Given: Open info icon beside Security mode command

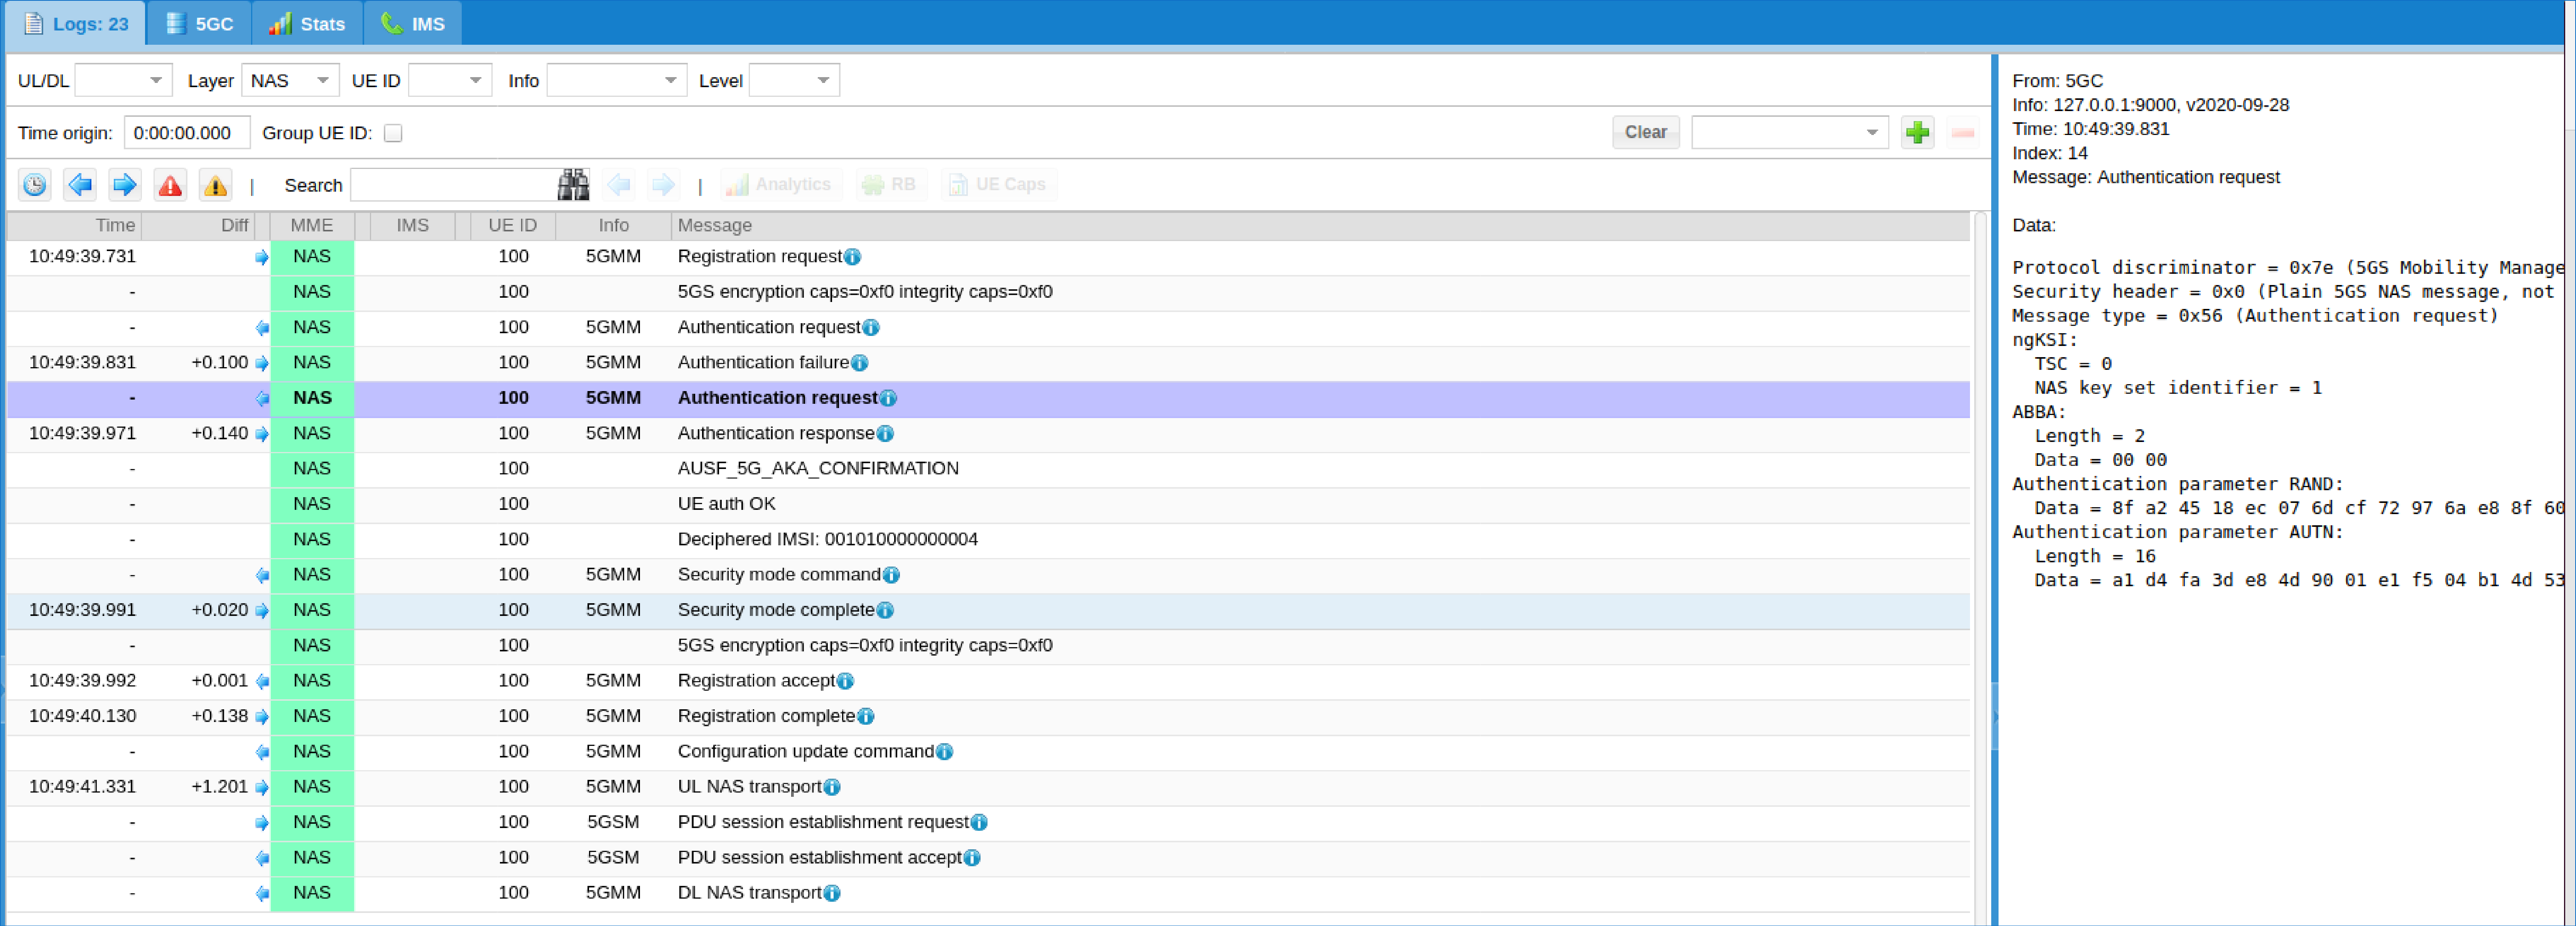Looking at the screenshot, I should point(891,575).
